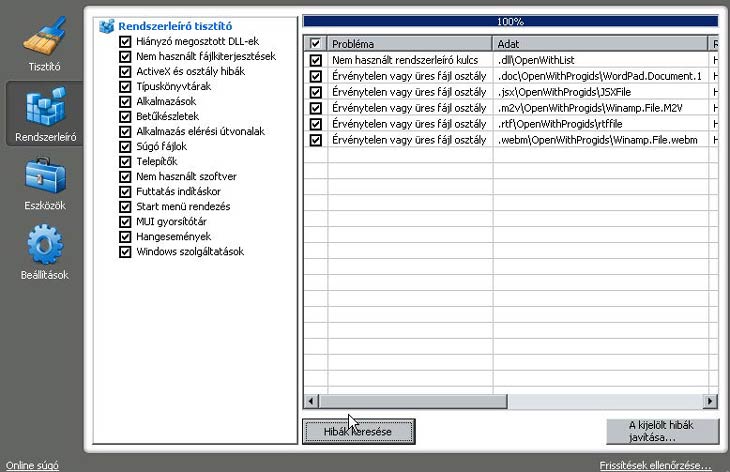
Task: Click the Rendszerleíró tisztító header icon
Action: pos(107,27)
